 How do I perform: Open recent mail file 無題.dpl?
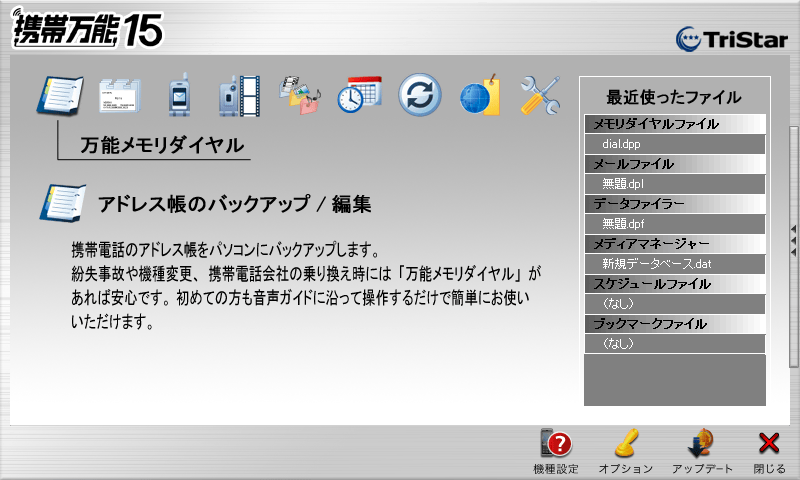click(674, 184)
